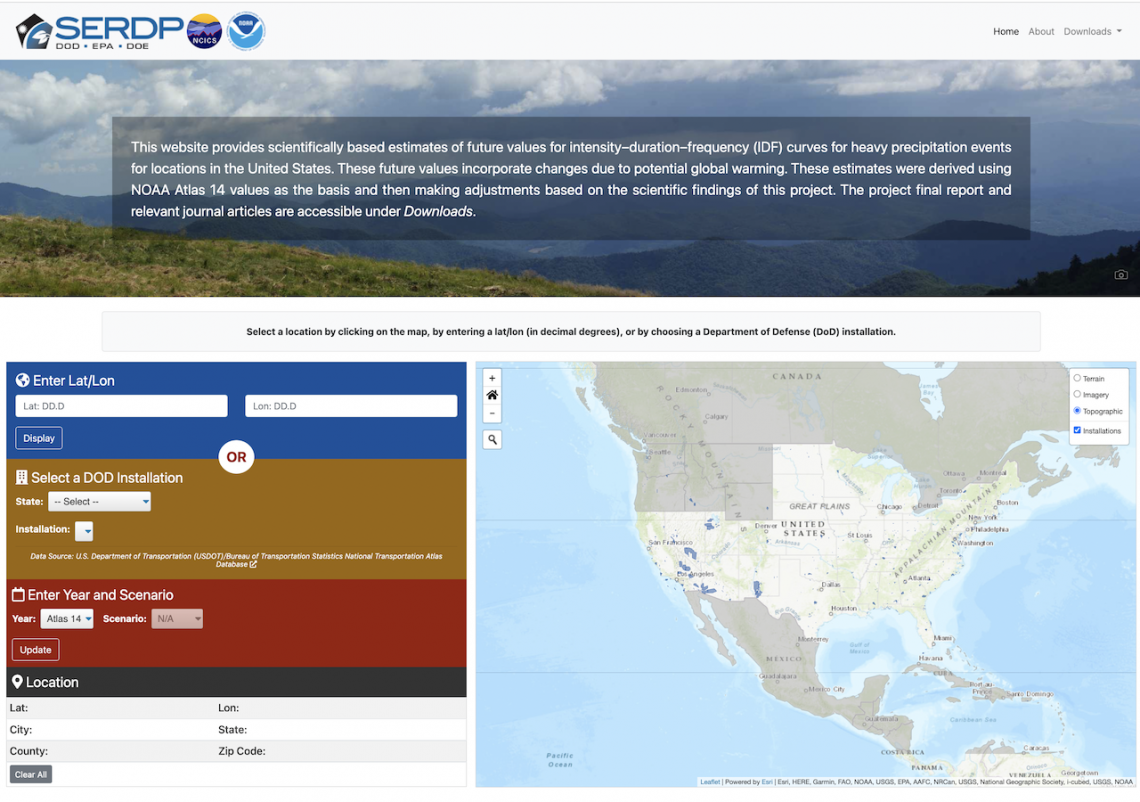Click the 'City:' label
The width and height of the screenshot is (1140, 802).
20,729
